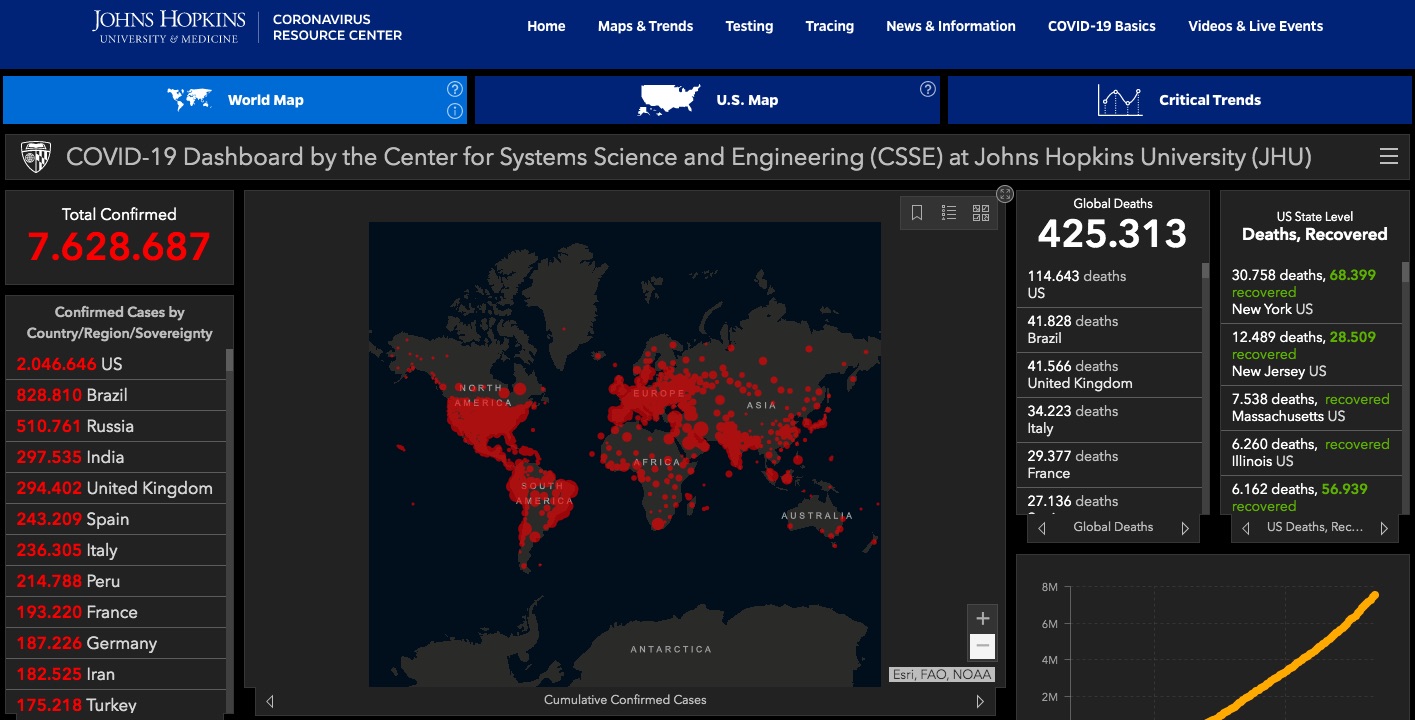Open the dashboard hamburger menu

pyautogui.click(x=1388, y=157)
